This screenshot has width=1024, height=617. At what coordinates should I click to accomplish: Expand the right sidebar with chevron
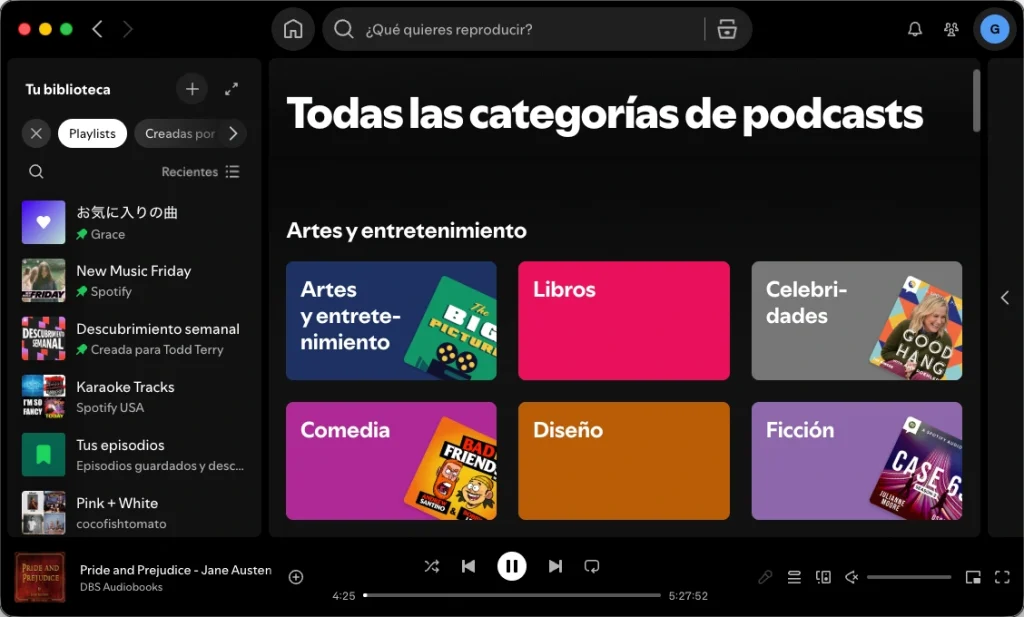point(1005,298)
